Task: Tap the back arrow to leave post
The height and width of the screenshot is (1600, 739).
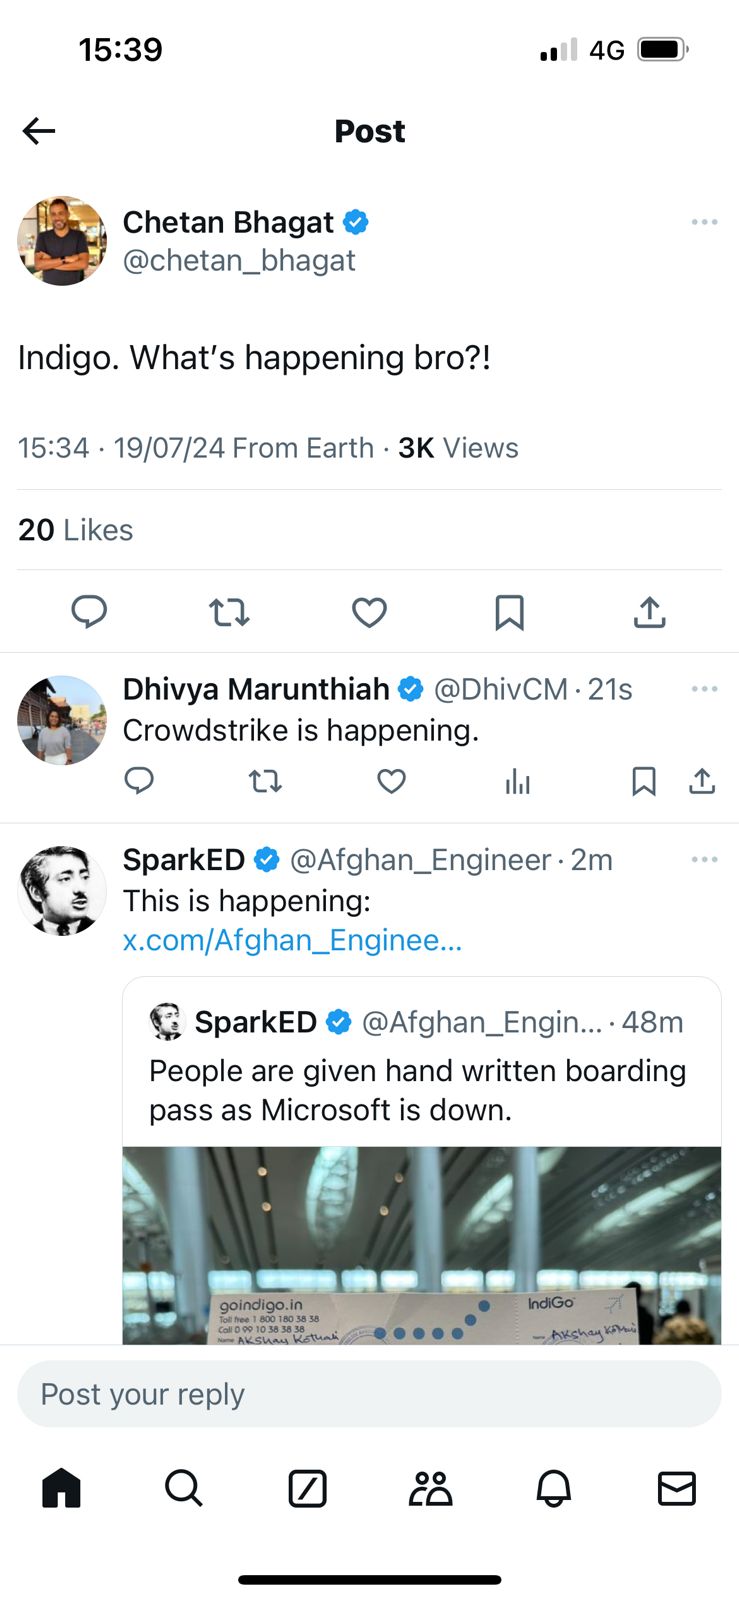Action: (x=39, y=131)
